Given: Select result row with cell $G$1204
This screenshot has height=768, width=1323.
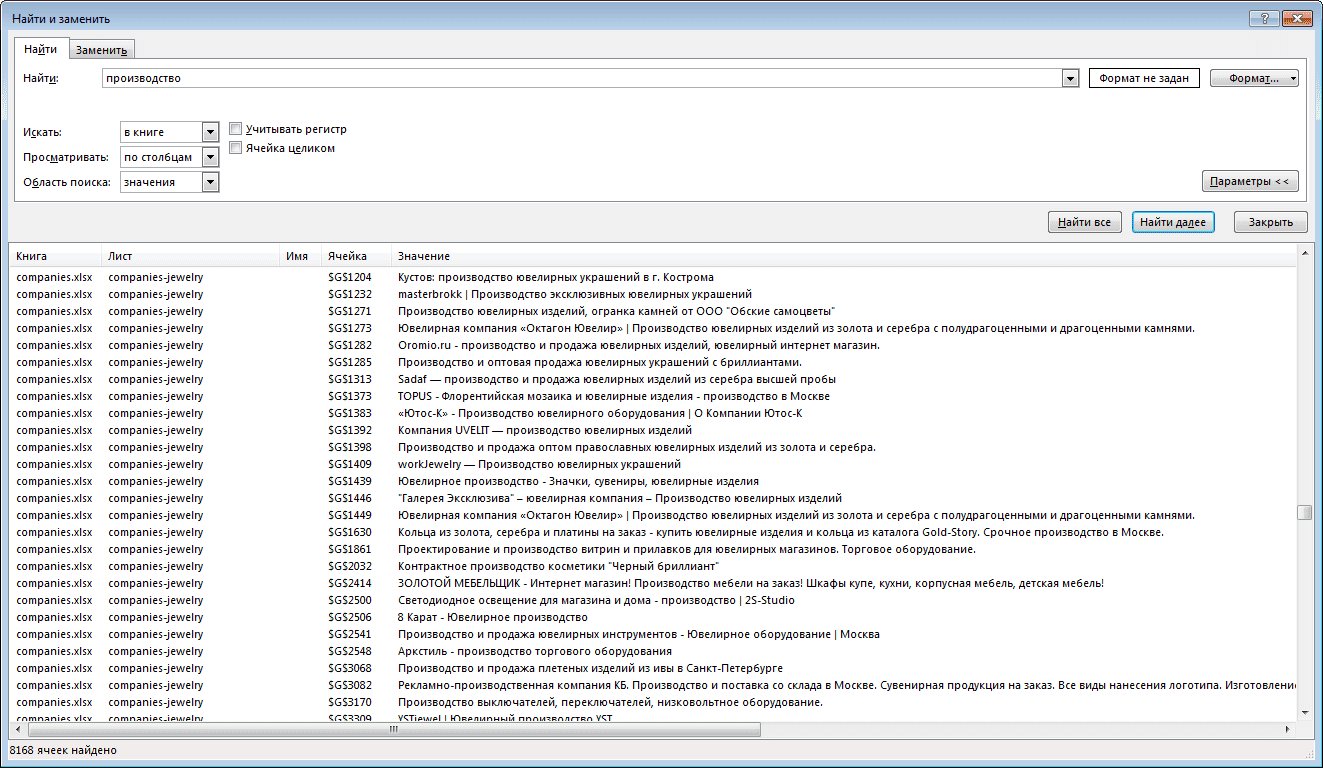Looking at the screenshot, I should (653, 277).
